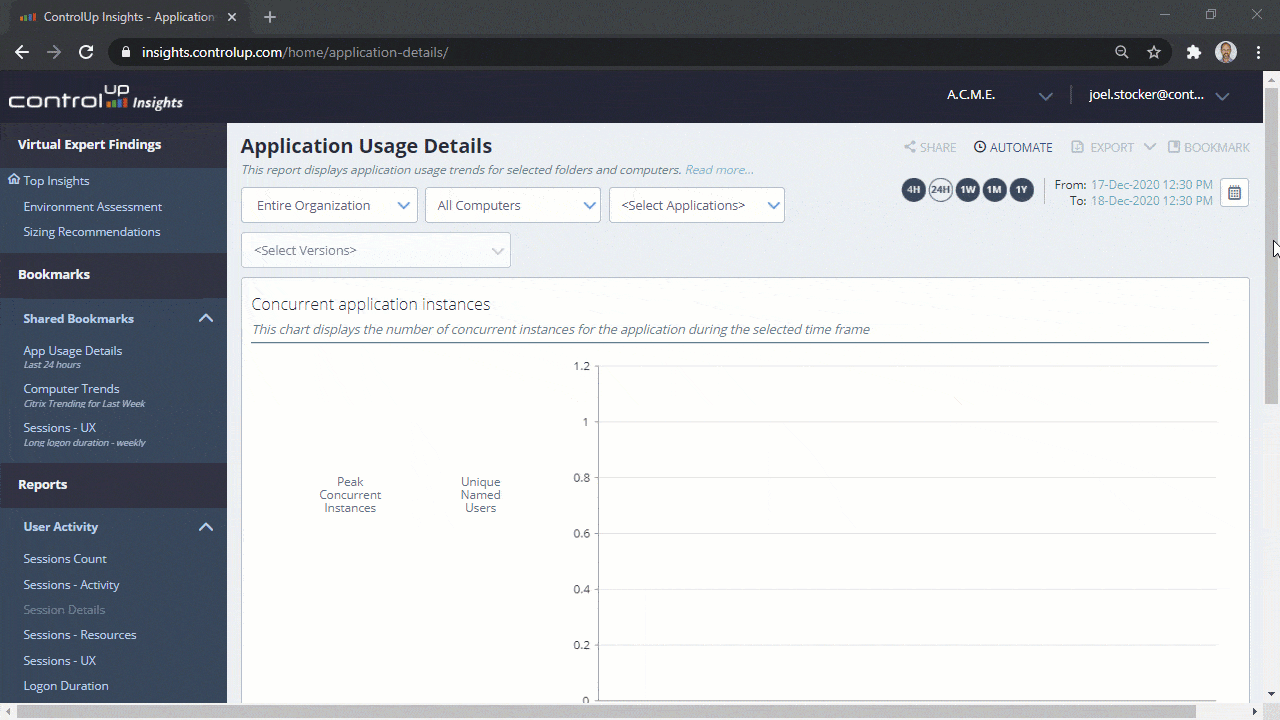The image size is (1280, 720).
Task: Click the page vertical scrollbar thumb
Action: point(1271,245)
